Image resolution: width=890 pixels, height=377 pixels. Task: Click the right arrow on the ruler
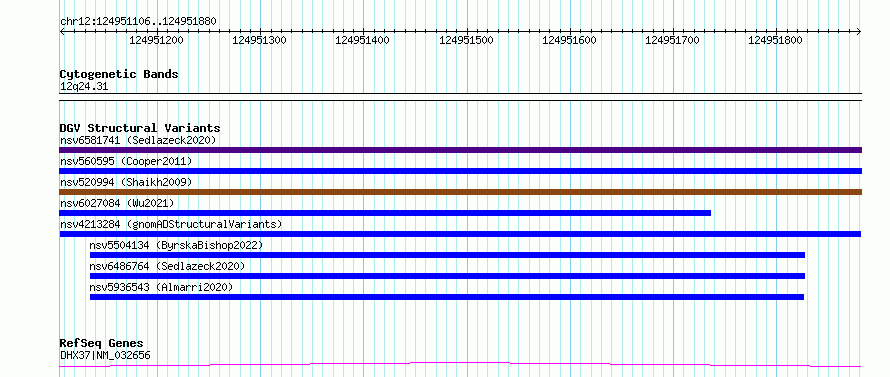tap(859, 32)
